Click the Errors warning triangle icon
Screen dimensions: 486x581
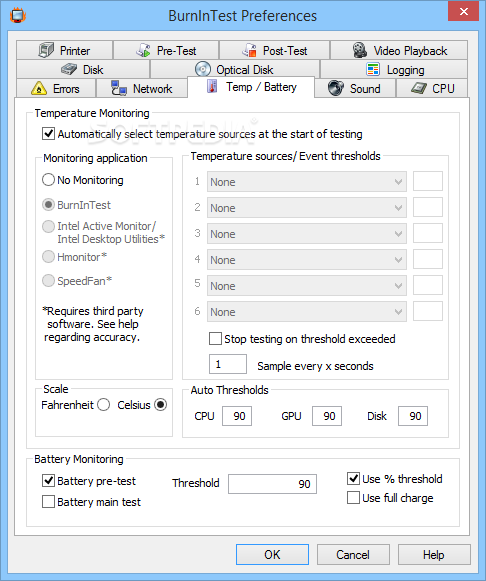click(39, 89)
